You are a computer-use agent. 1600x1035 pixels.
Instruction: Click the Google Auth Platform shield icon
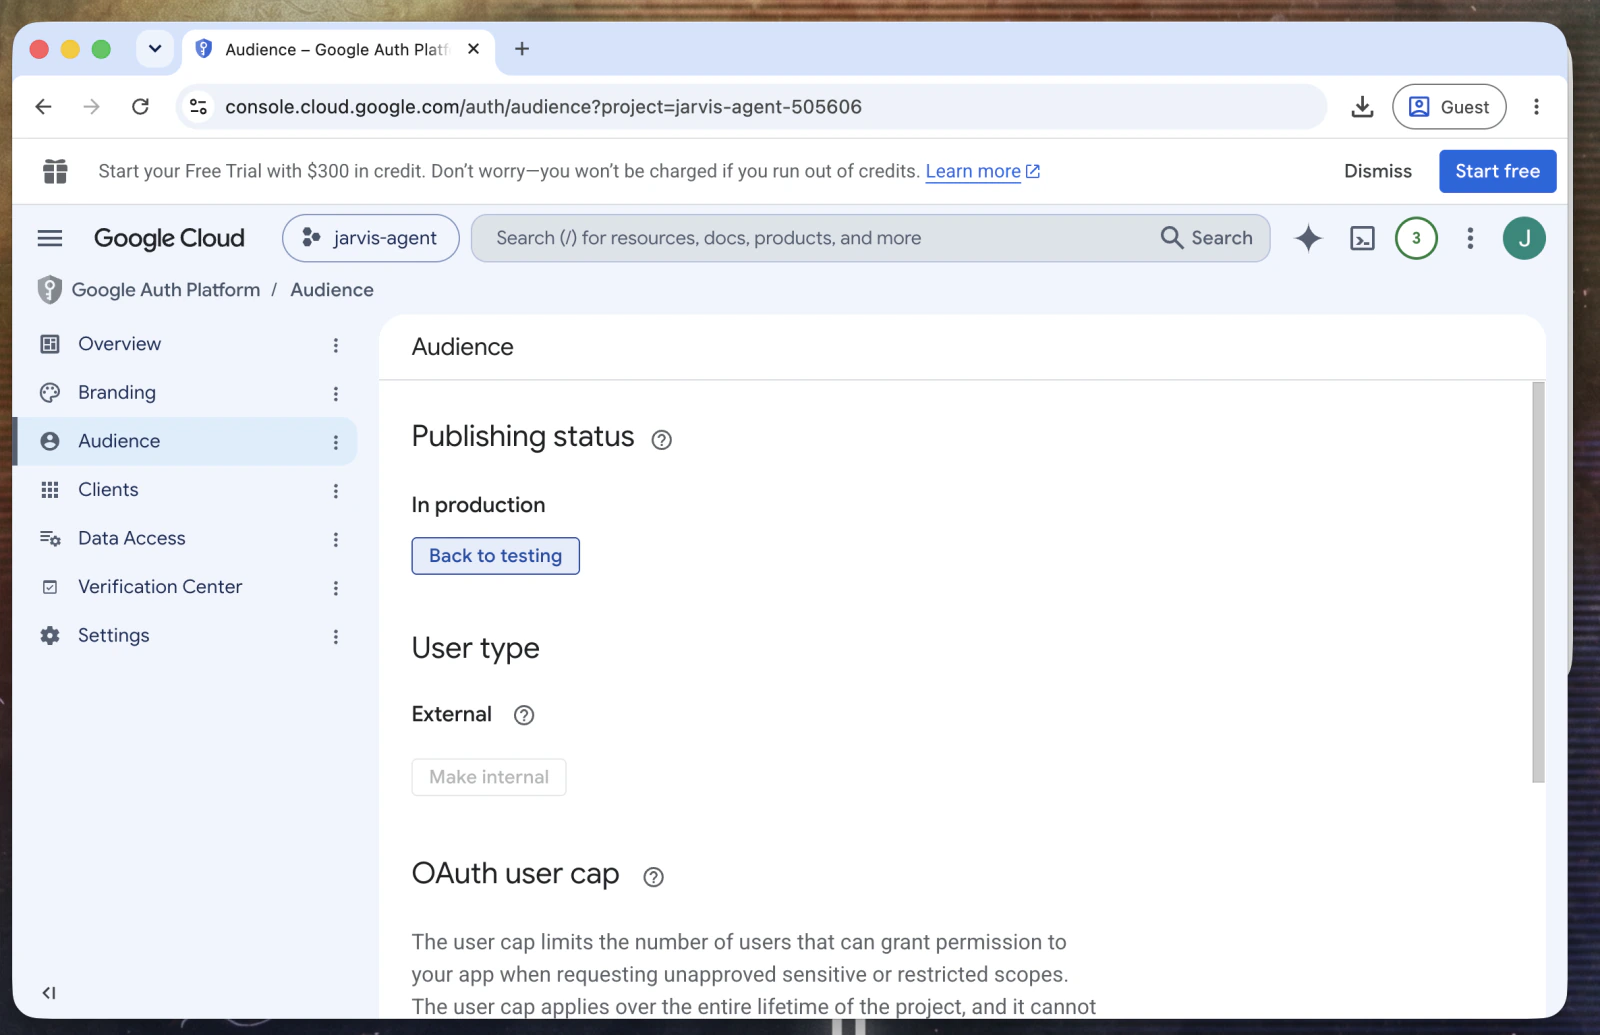49,290
